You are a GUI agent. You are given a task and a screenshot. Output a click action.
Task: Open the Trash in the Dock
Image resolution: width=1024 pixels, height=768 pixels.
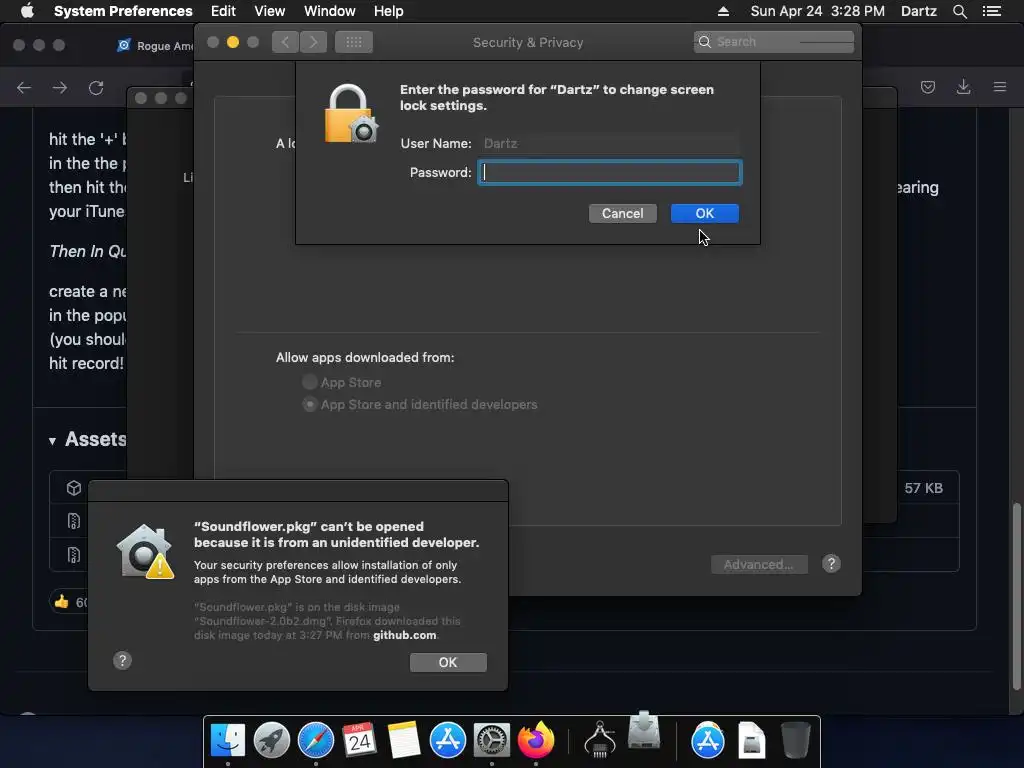795,740
